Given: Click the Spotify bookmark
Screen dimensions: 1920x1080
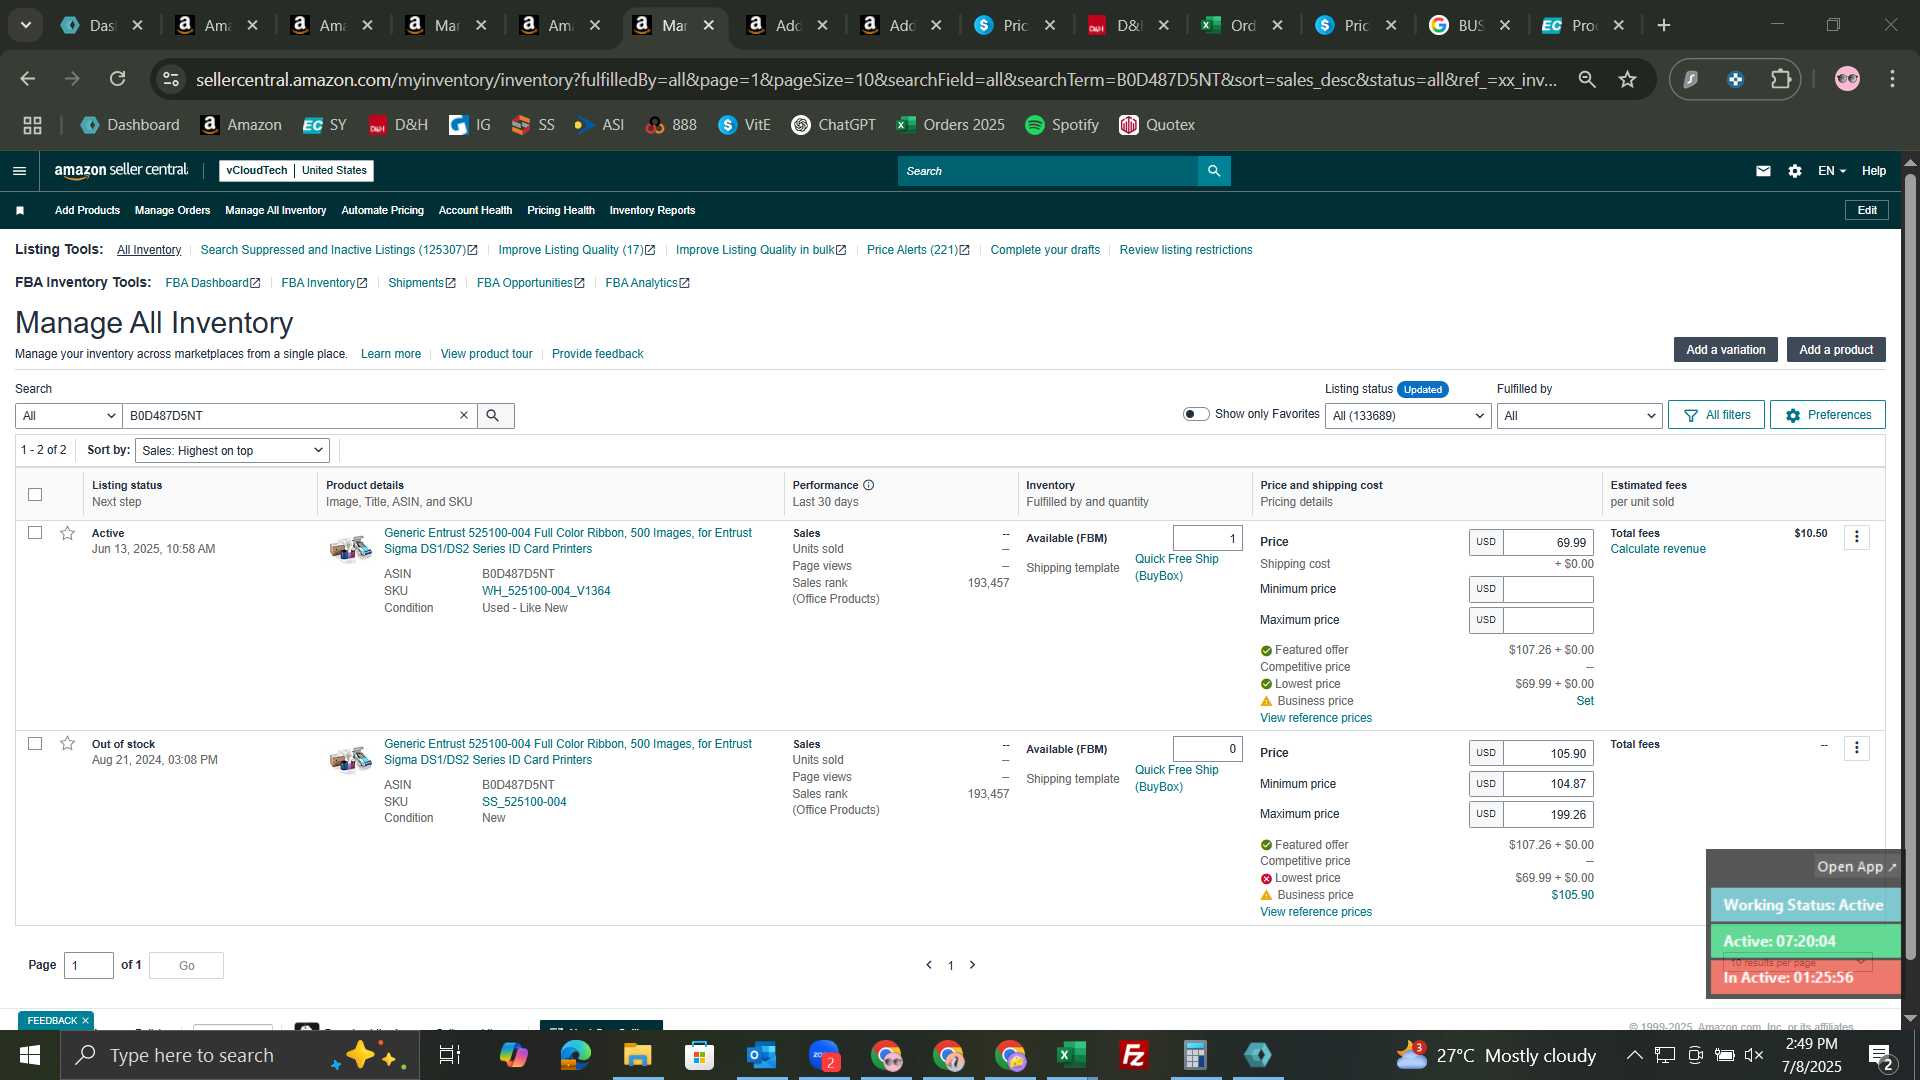Looking at the screenshot, I should click(1062, 125).
